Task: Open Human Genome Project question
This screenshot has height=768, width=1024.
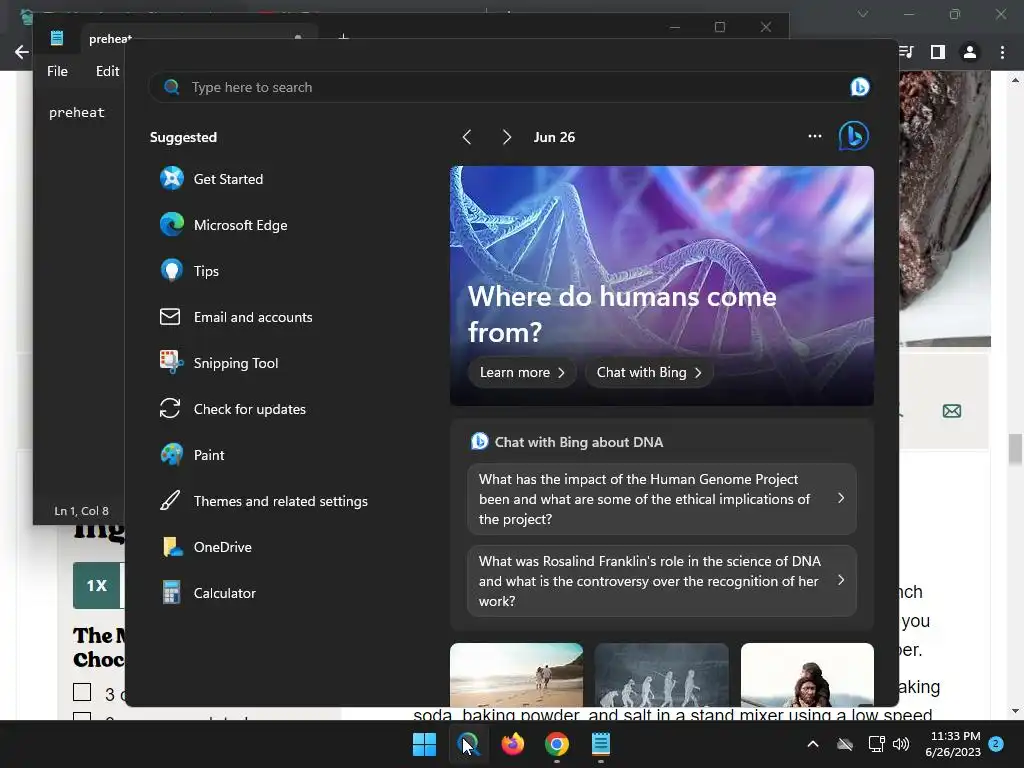Action: [x=662, y=499]
